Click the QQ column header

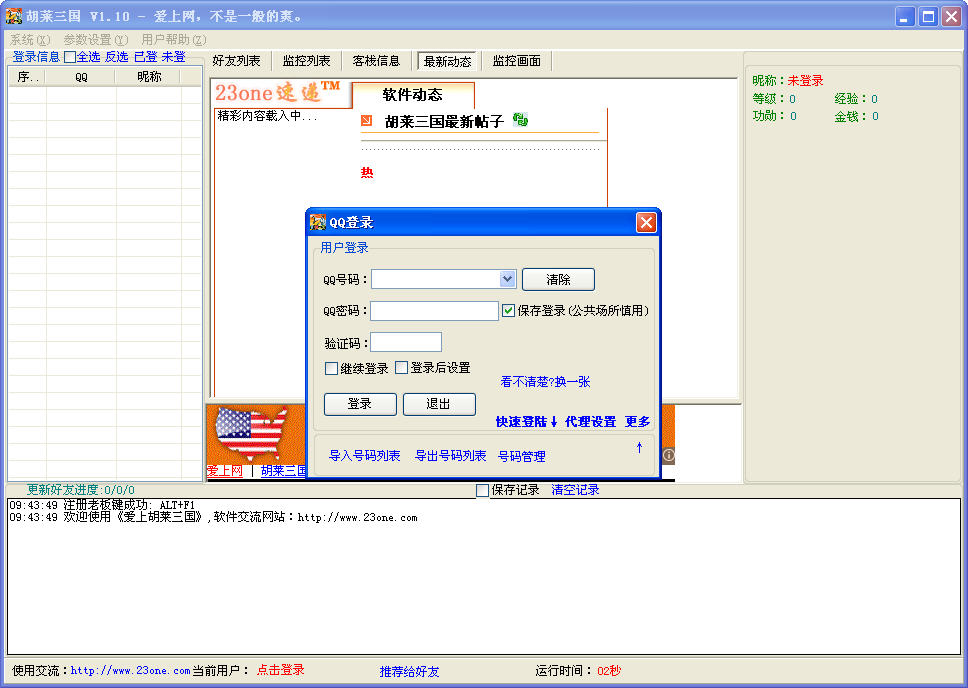pos(81,77)
